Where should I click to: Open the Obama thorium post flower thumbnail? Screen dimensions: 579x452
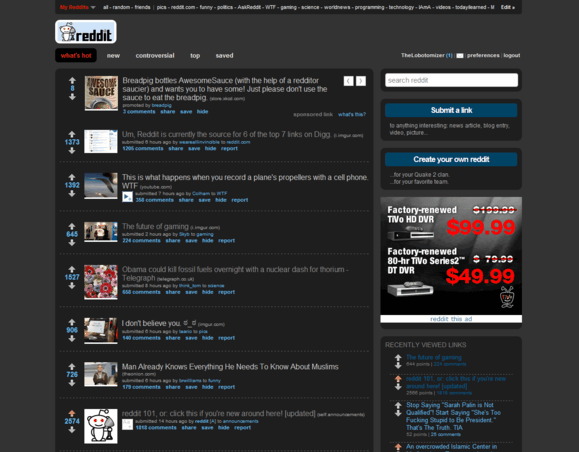tap(101, 282)
